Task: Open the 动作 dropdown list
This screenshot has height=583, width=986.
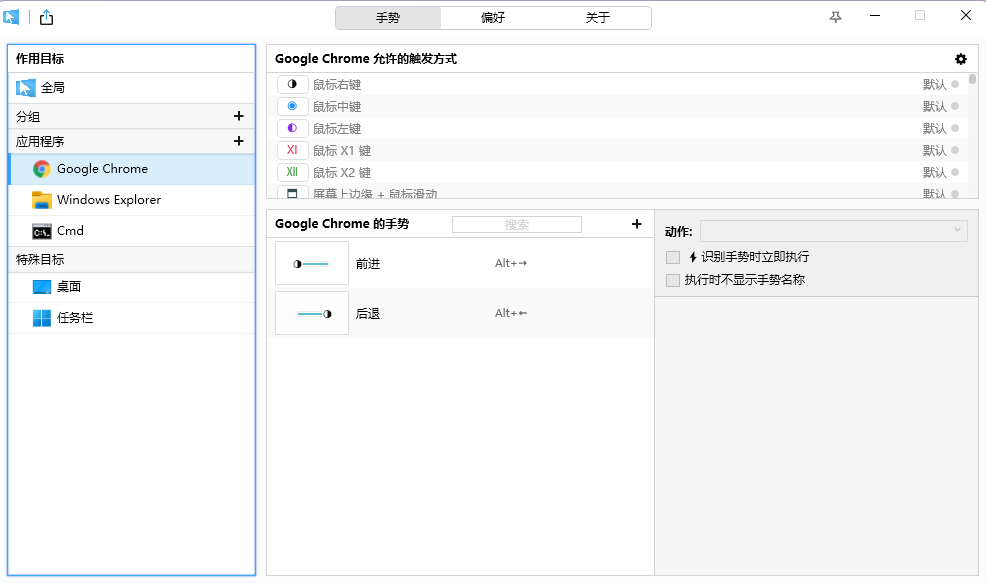Action: [x=833, y=231]
